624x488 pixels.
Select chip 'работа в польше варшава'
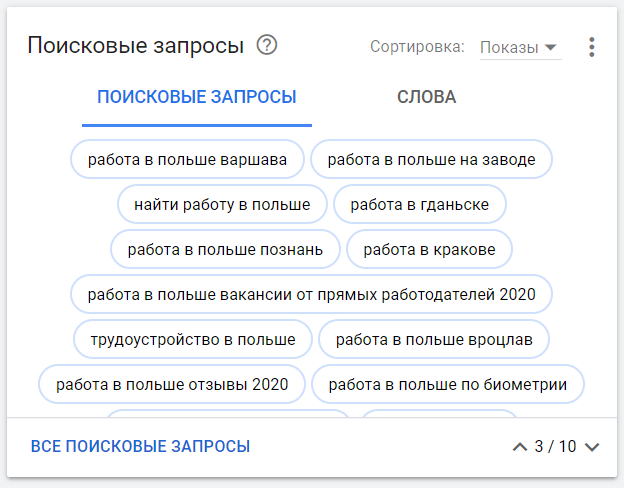pos(187,159)
